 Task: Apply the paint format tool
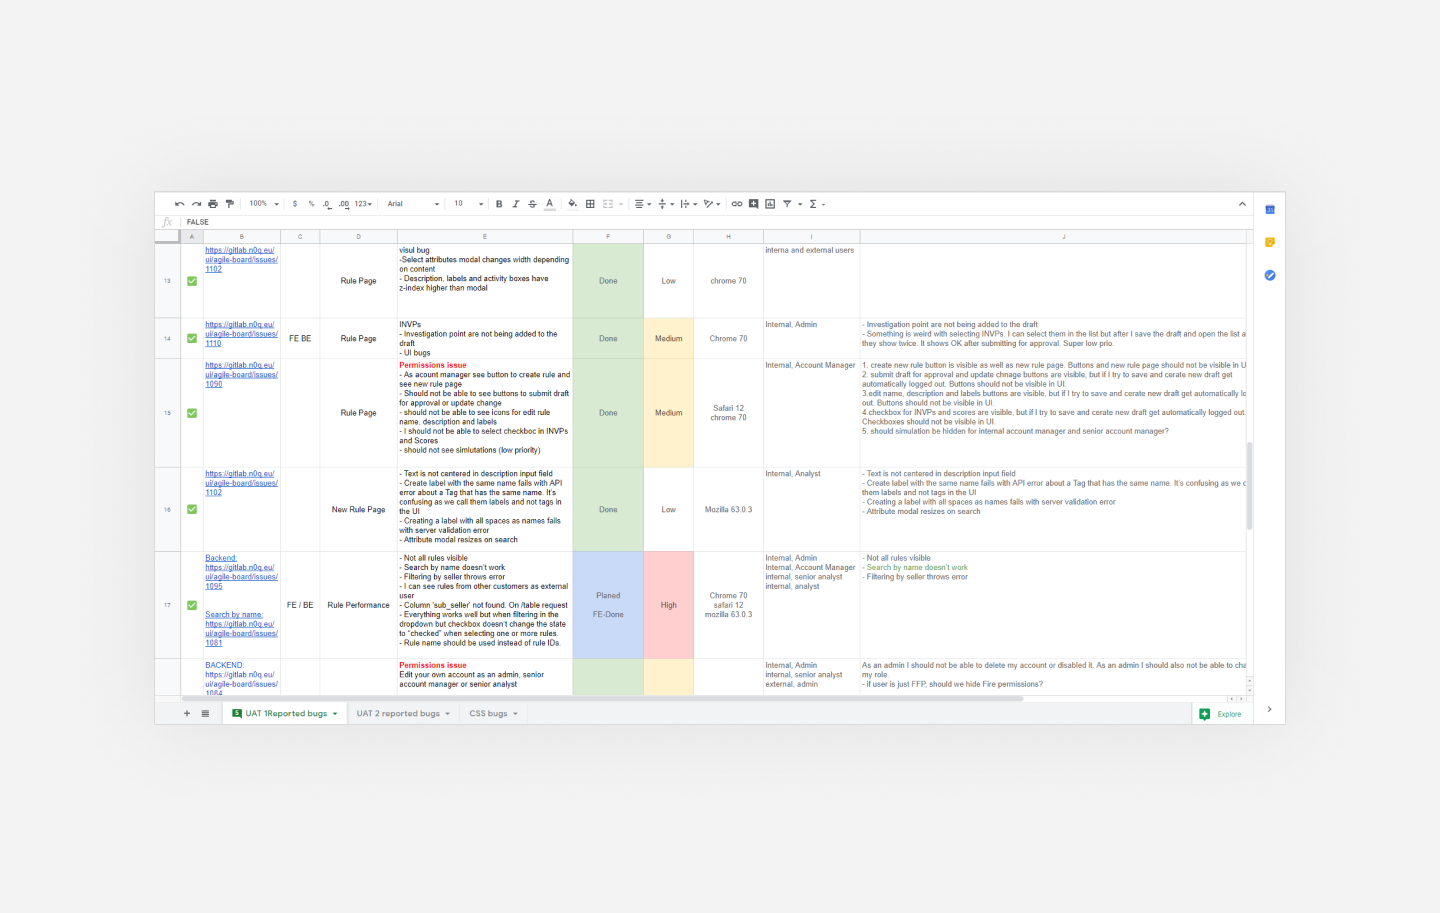[229, 204]
